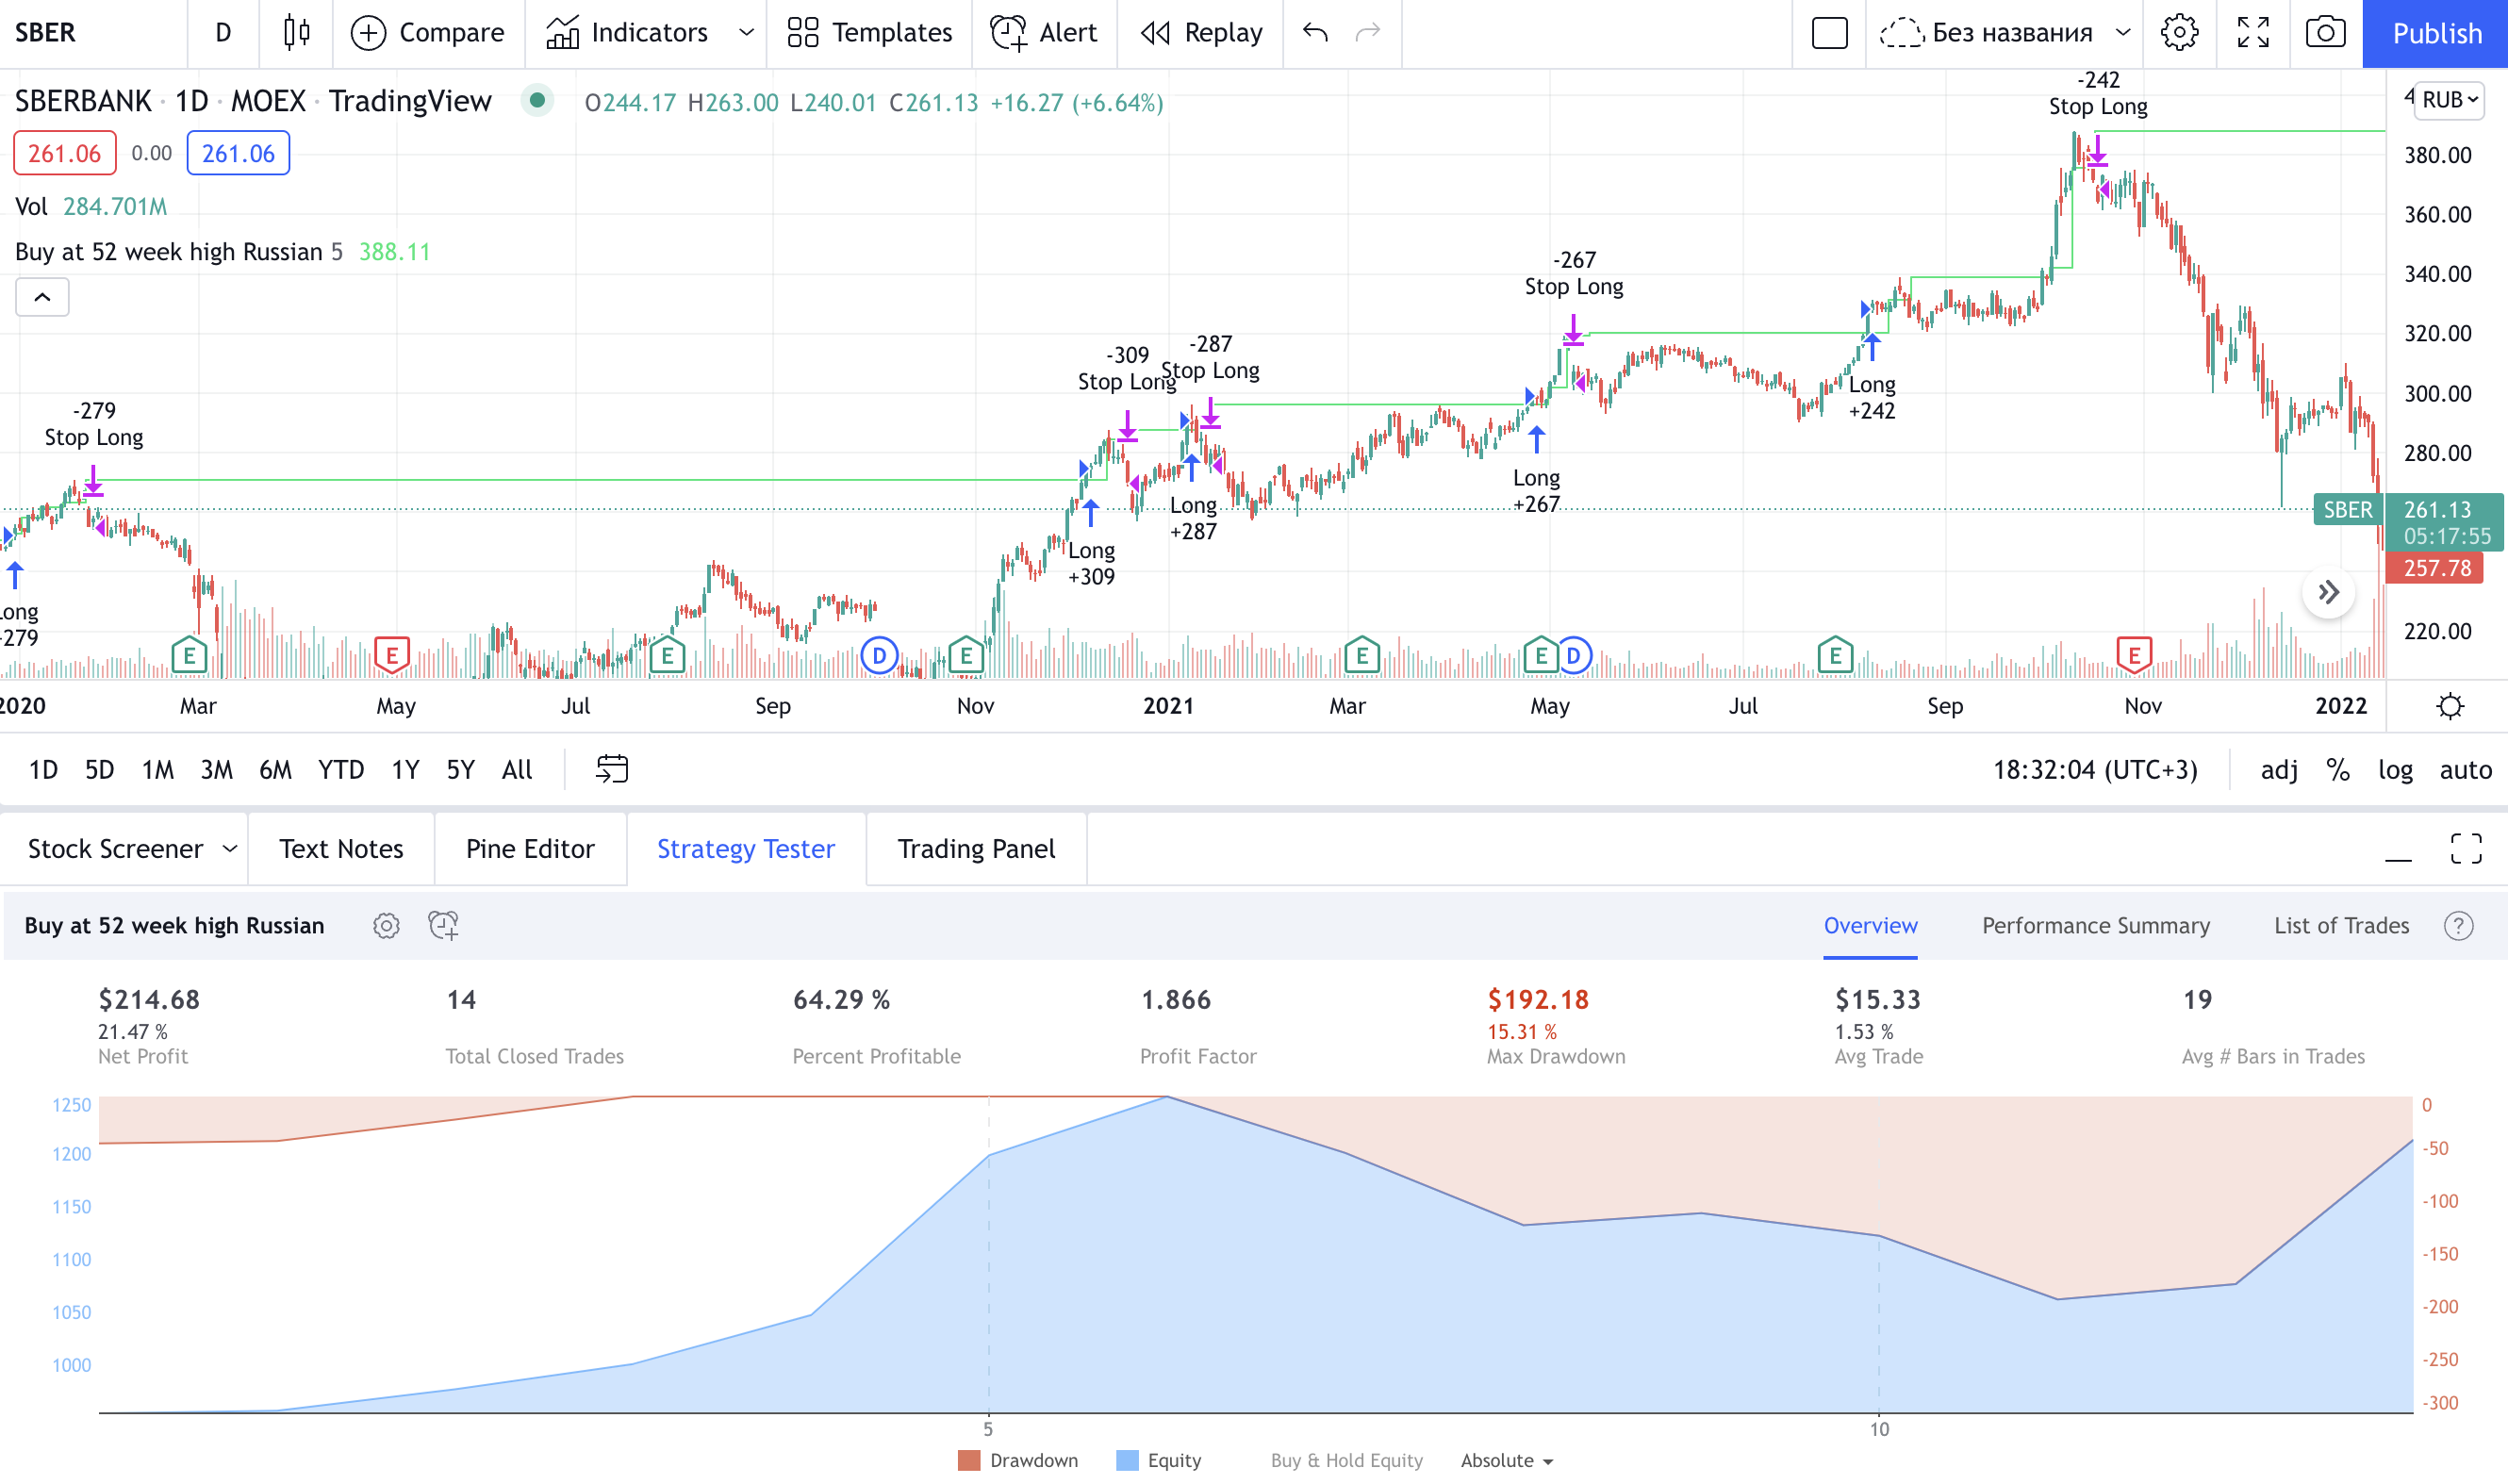Select the Strategy Tester tab

point(746,849)
